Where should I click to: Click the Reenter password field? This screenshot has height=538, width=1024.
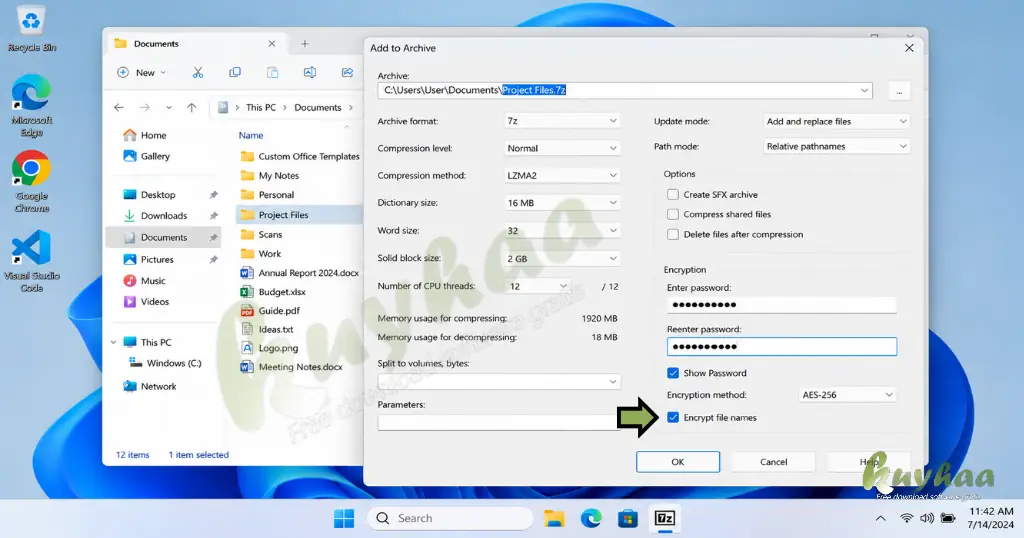(782, 347)
